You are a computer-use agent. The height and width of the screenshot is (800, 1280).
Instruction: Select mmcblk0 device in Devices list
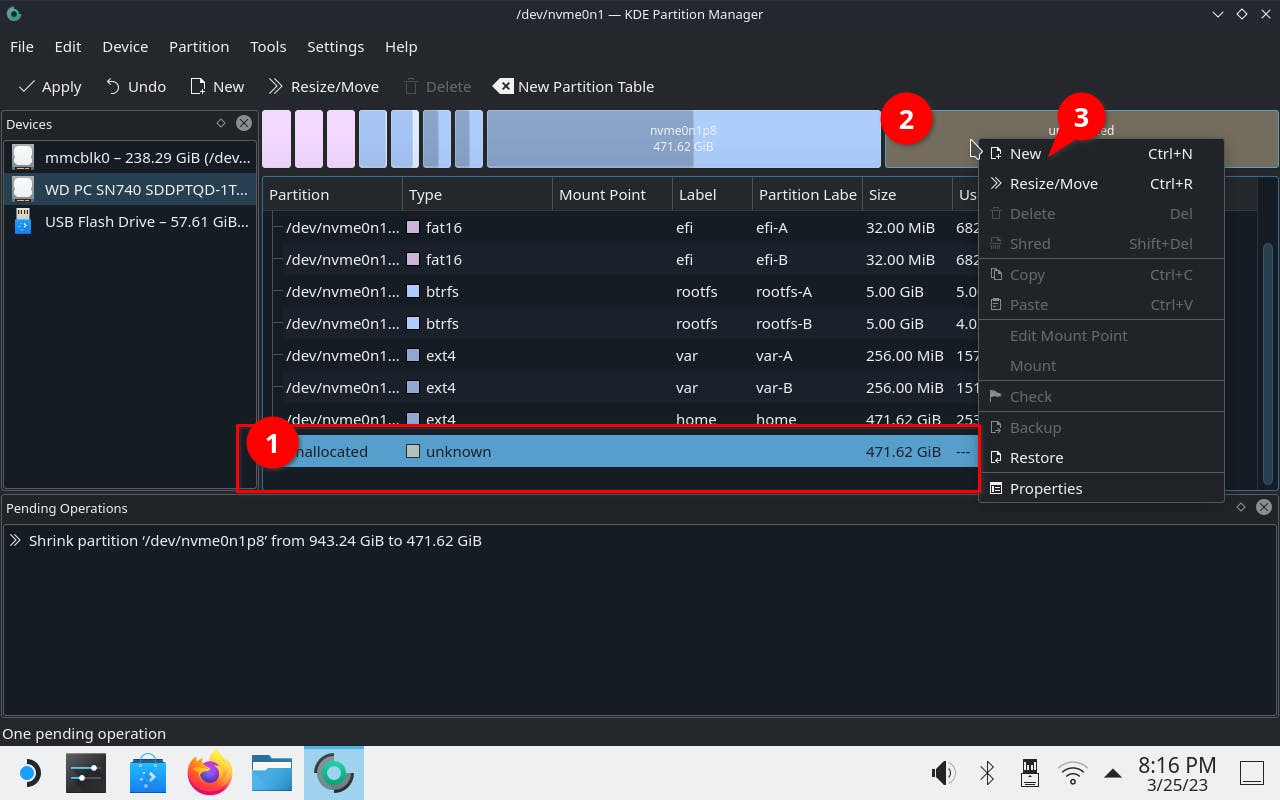point(130,157)
